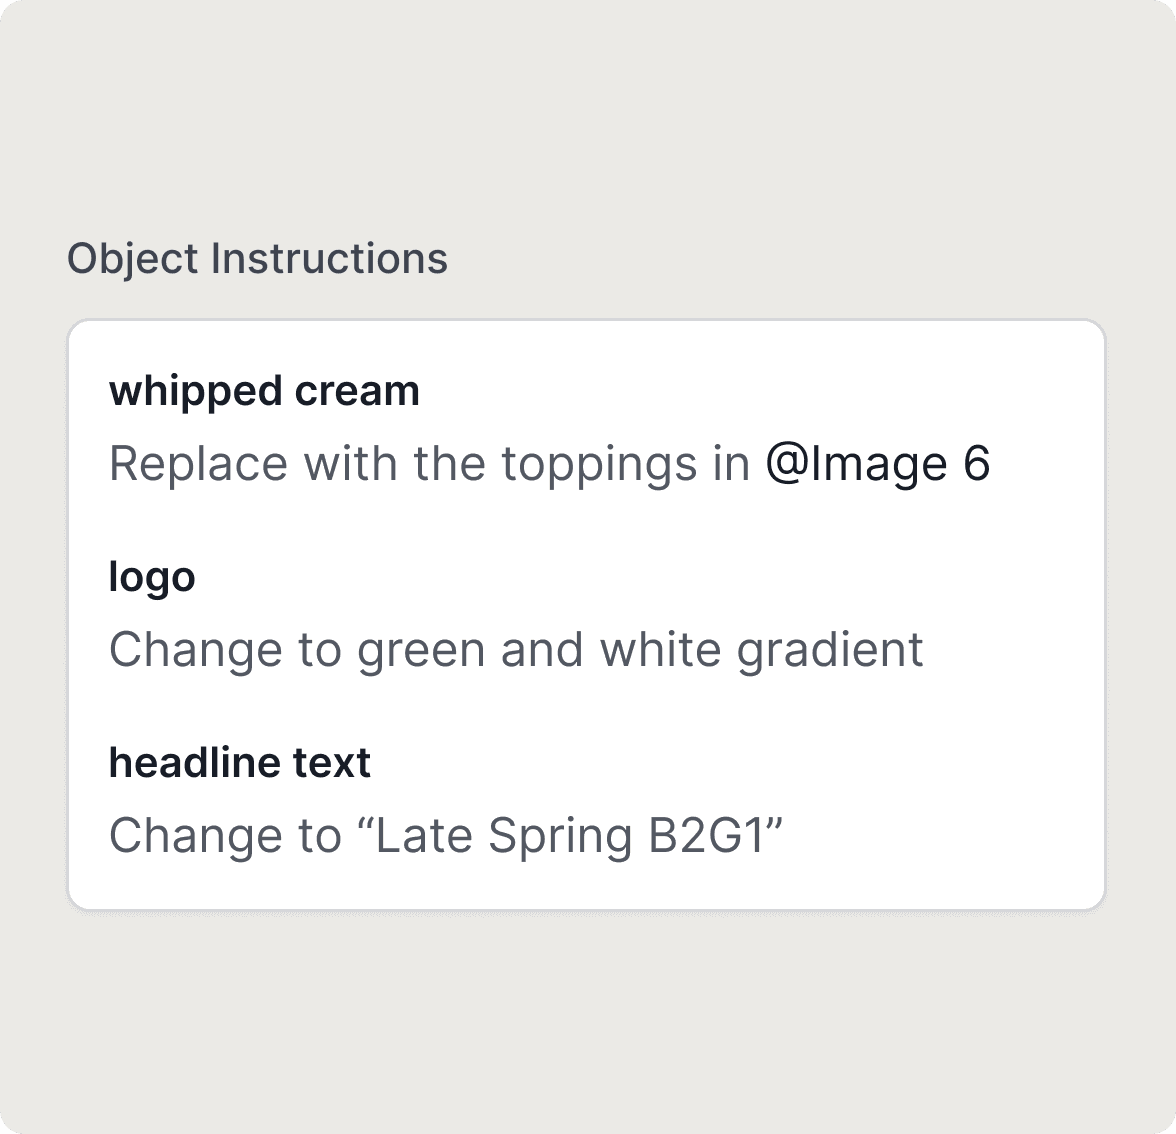Click the word 'text' in the headline label
Viewport: 1176px width, 1134px height.
tap(332, 763)
